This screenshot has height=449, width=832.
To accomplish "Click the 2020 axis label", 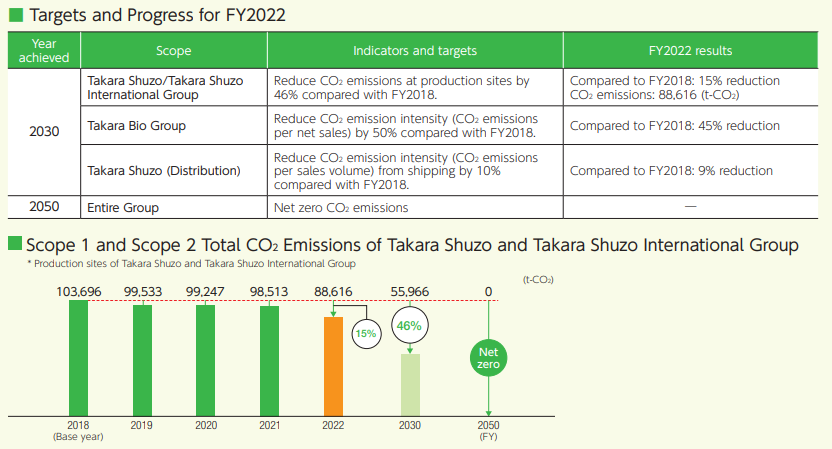I will pos(206,425).
